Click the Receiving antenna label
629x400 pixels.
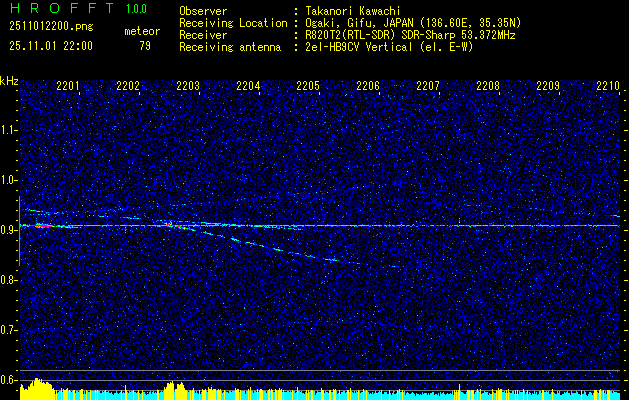point(230,47)
